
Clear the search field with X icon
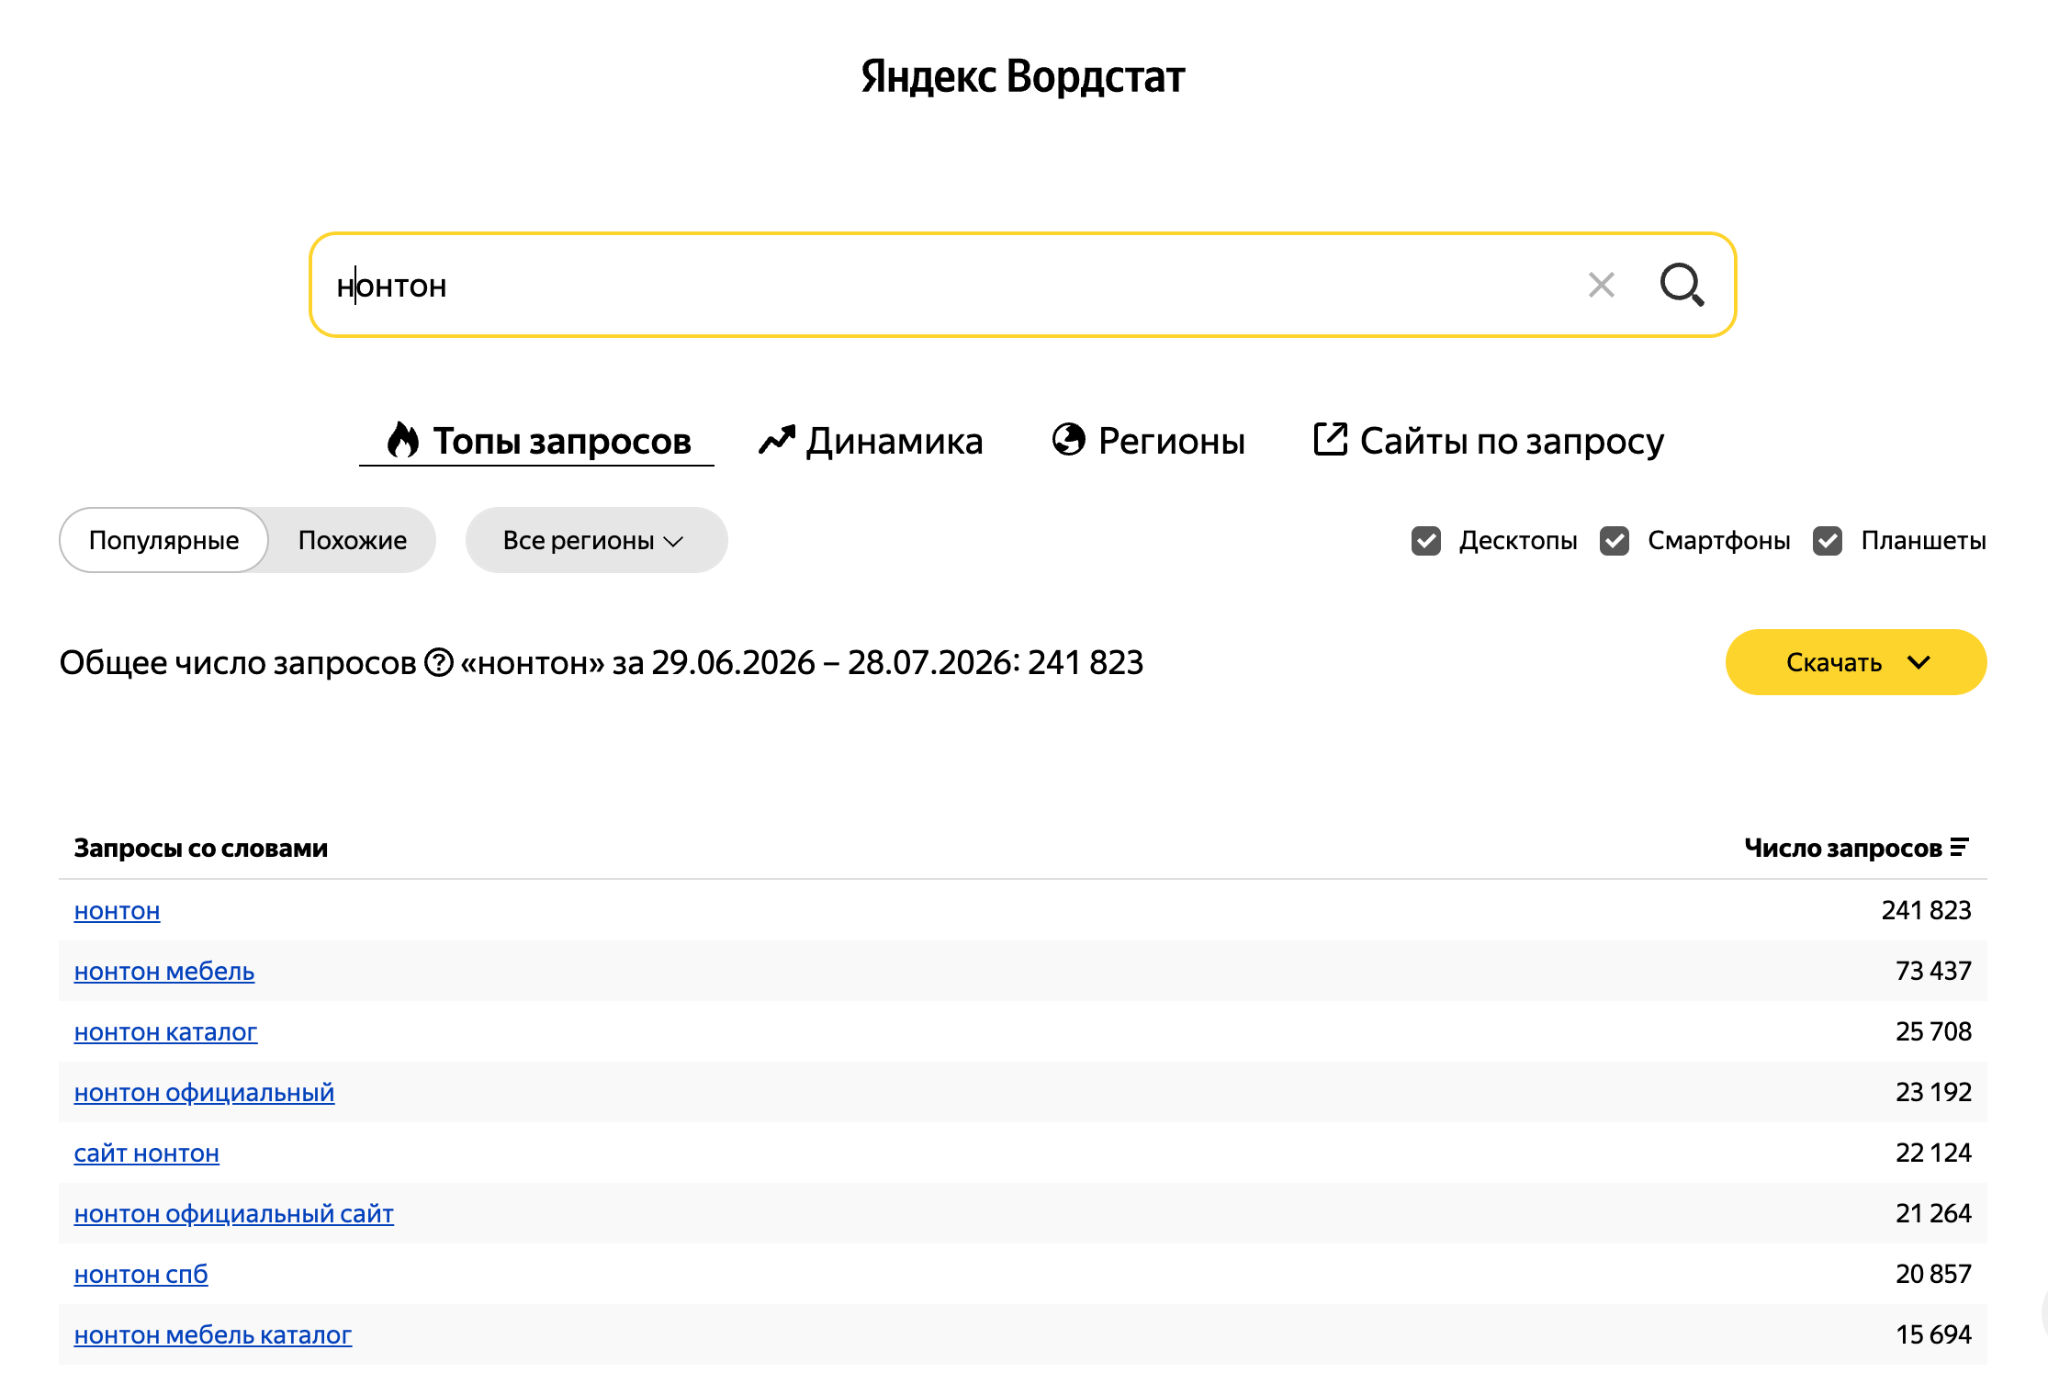click(x=1601, y=285)
